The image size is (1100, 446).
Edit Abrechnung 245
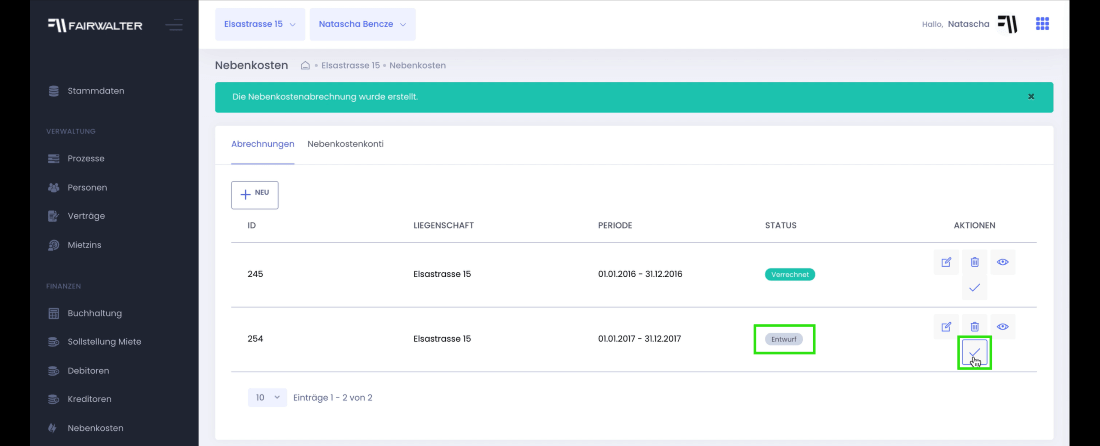point(946,262)
